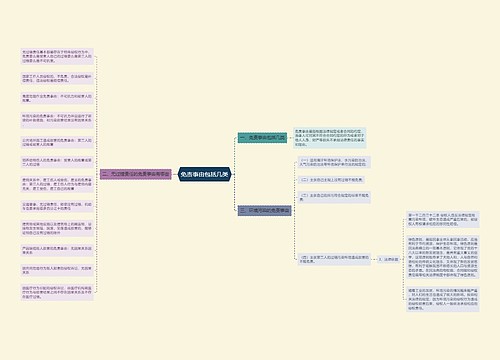Select the sub-node beginning with (一)
Screen dimensions: 500x360
click(334, 162)
